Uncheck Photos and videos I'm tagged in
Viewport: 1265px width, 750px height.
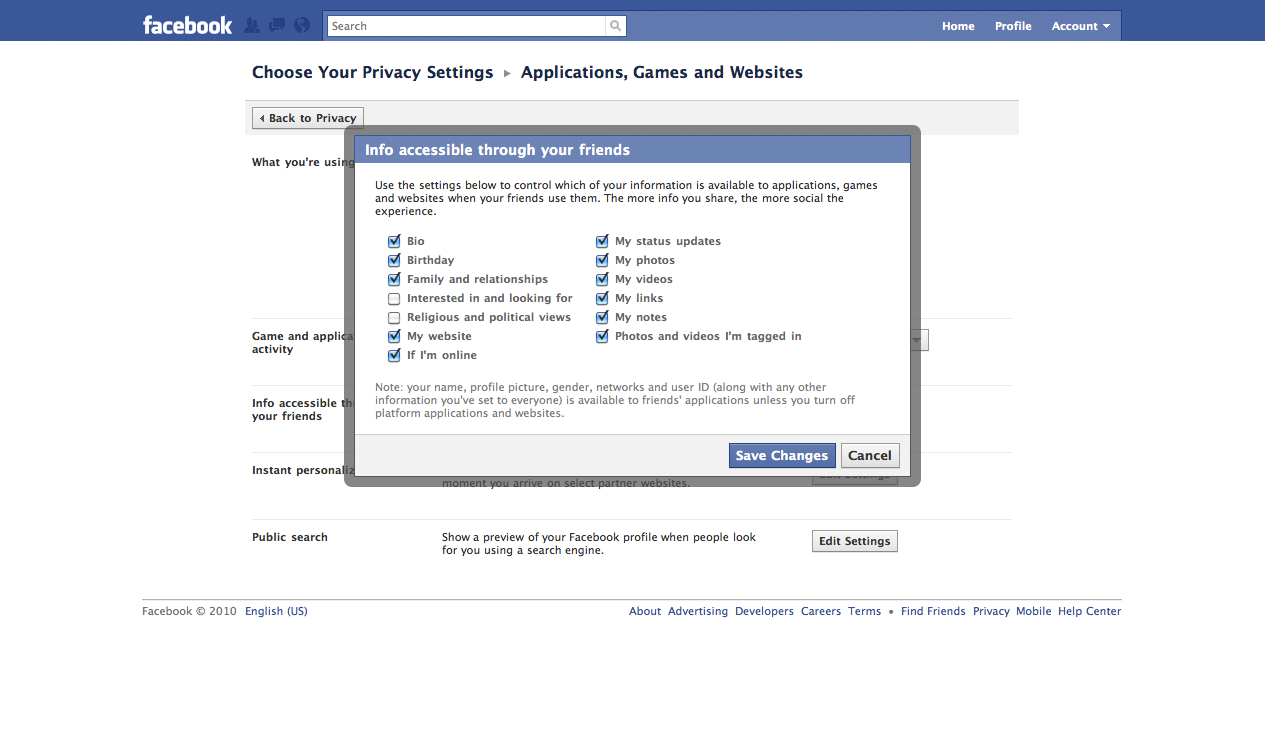coord(602,336)
